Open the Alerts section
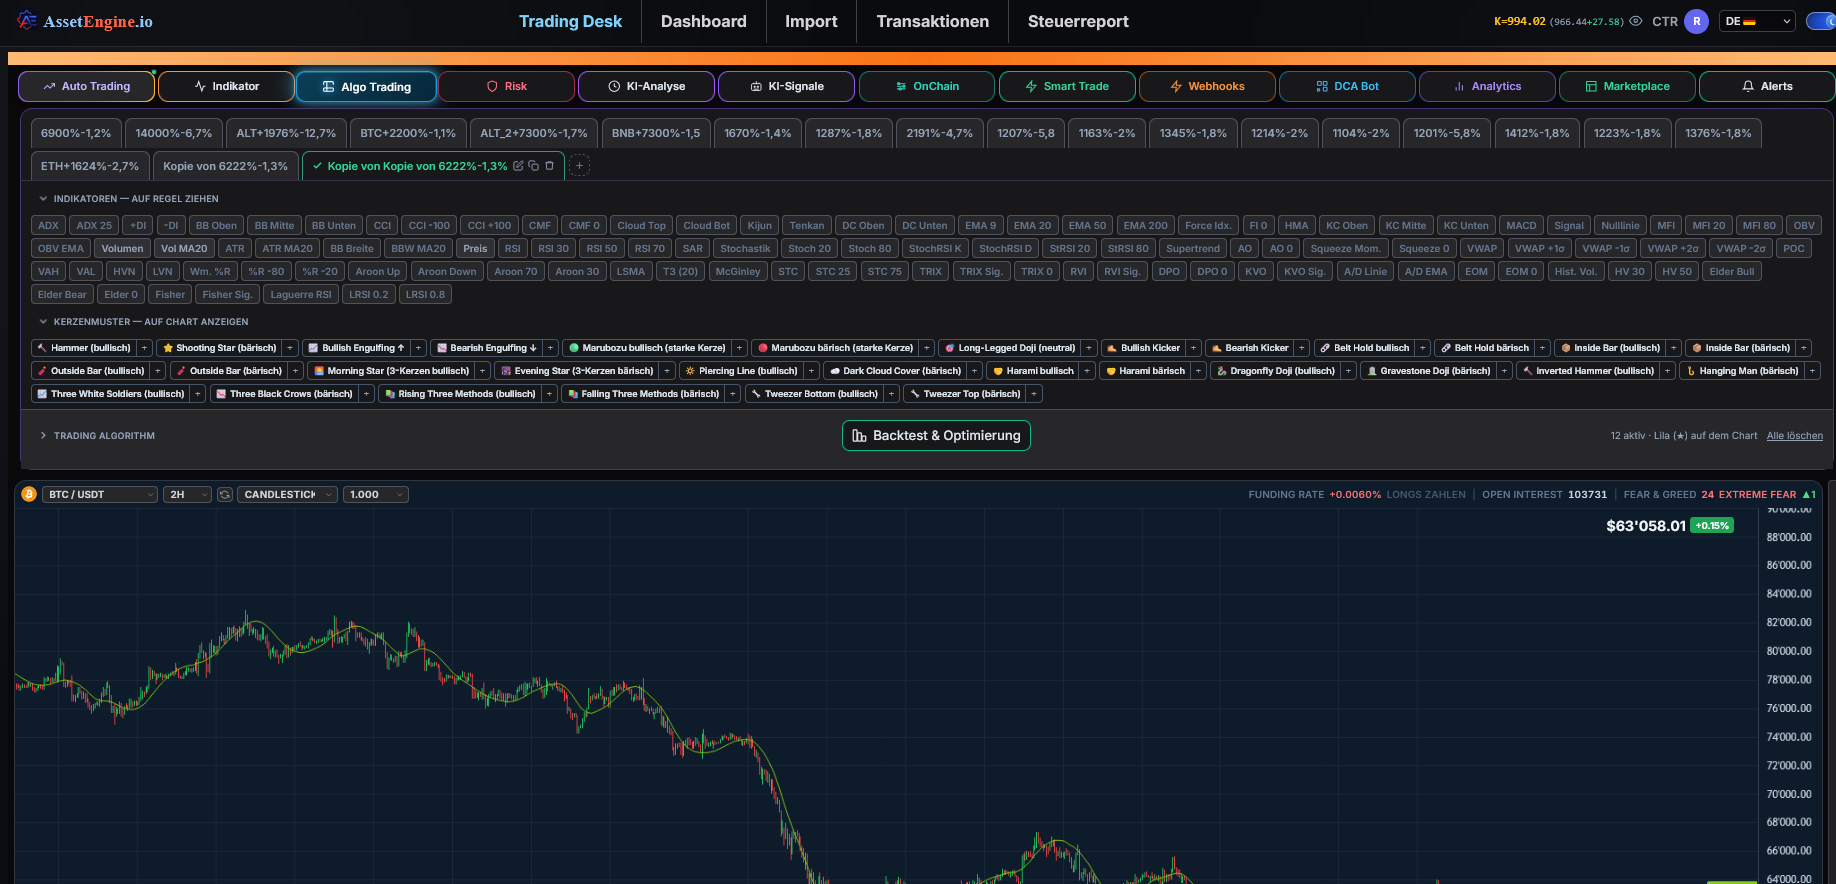Image resolution: width=1836 pixels, height=884 pixels. (x=1766, y=86)
